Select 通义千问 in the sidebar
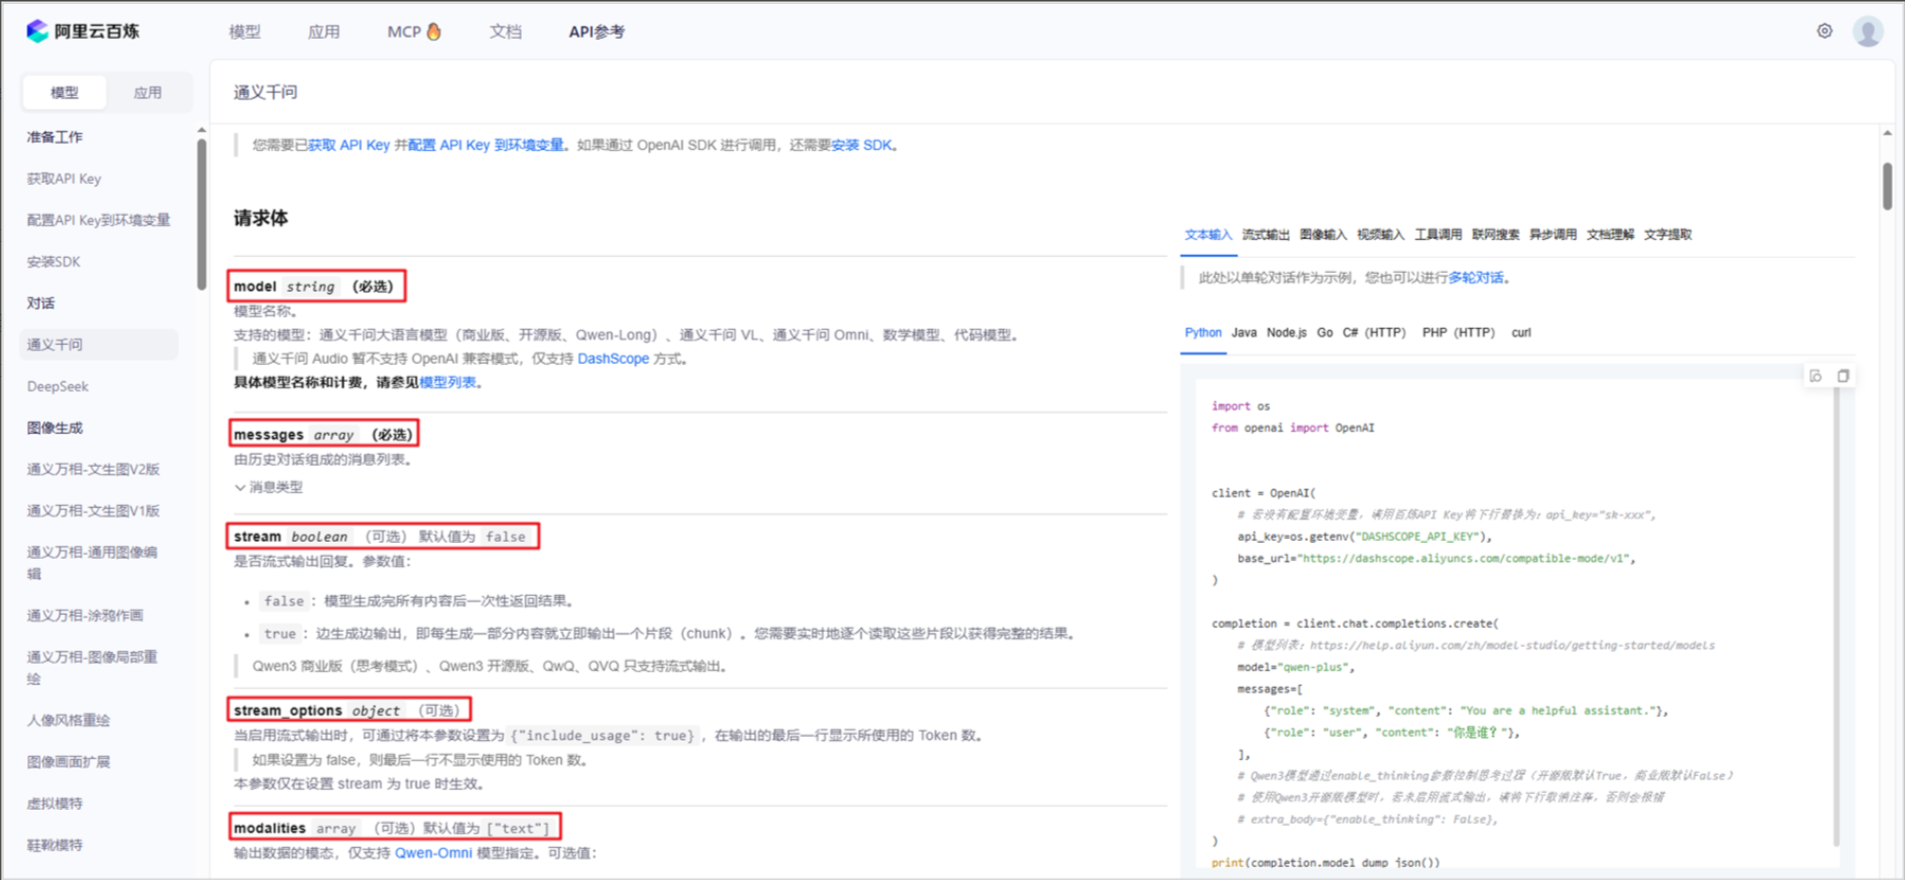 (98, 345)
